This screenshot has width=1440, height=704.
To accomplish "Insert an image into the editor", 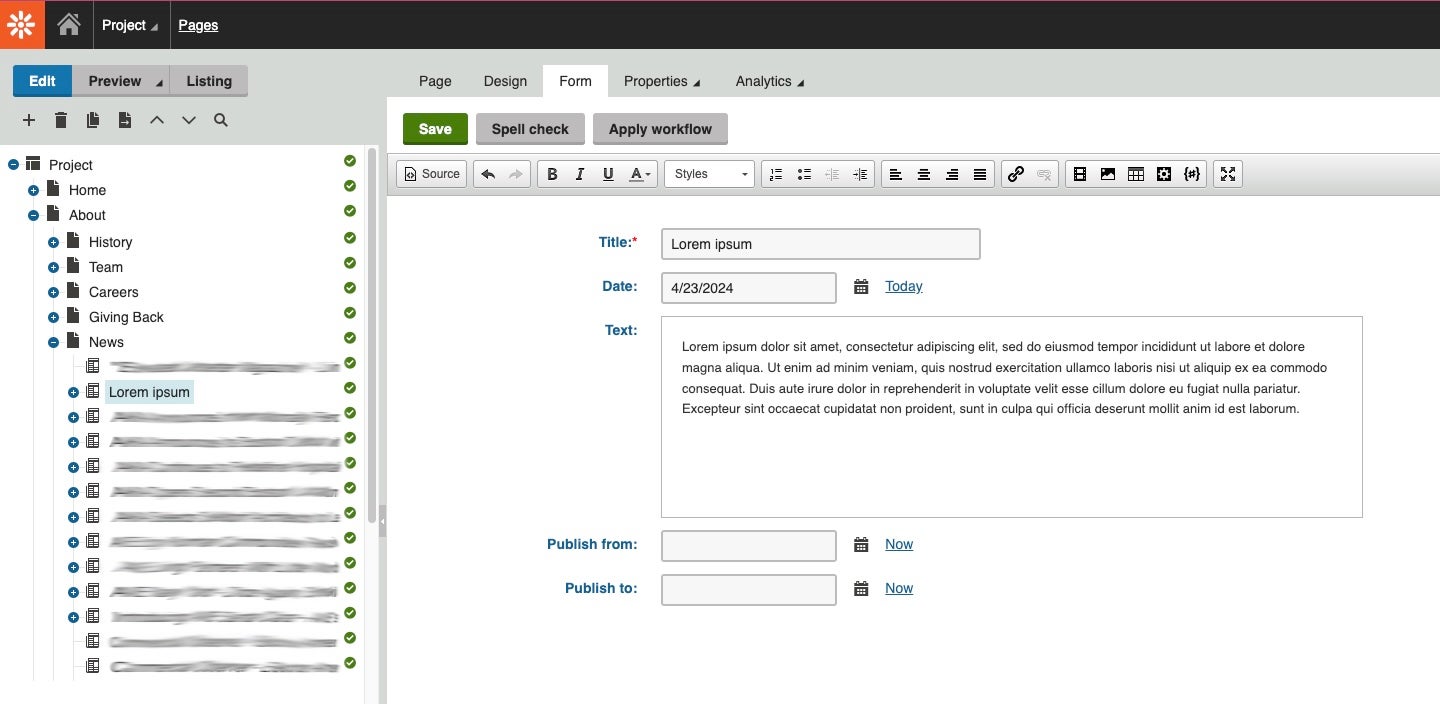I will point(1108,174).
